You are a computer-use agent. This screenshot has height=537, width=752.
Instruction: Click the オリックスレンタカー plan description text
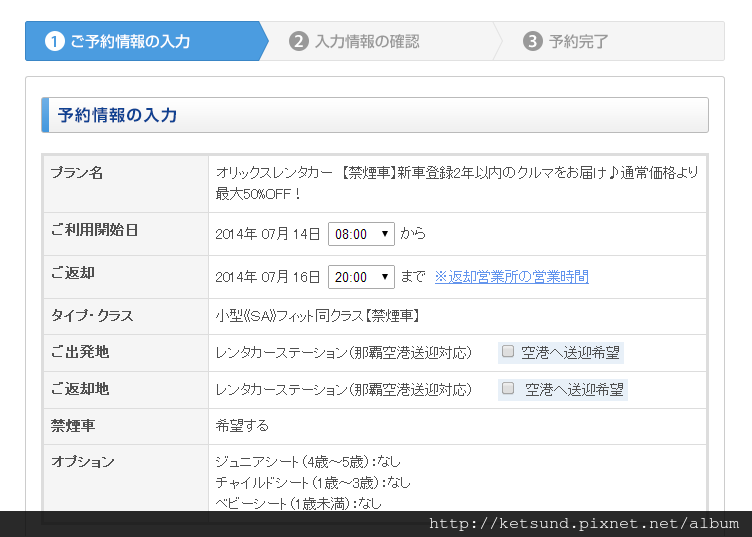(457, 183)
